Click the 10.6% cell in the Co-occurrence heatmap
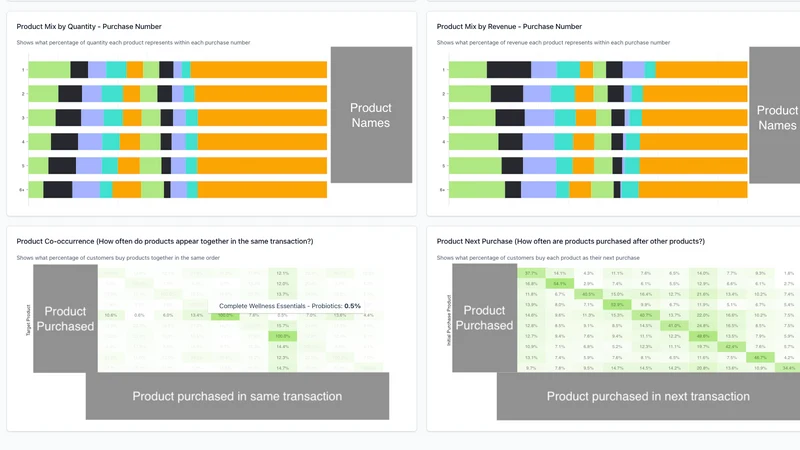 (x=111, y=315)
